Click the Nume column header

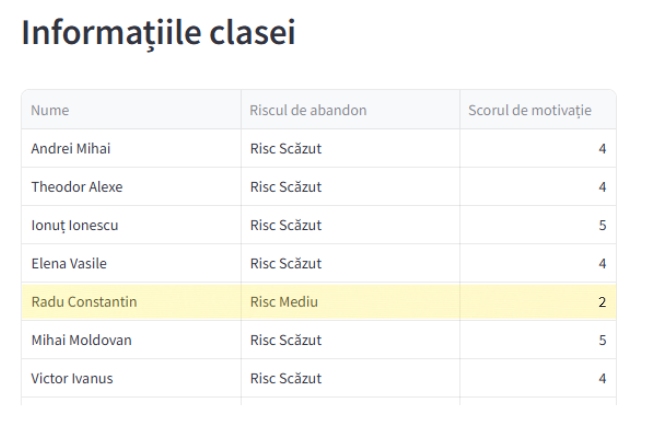[x=50, y=110]
